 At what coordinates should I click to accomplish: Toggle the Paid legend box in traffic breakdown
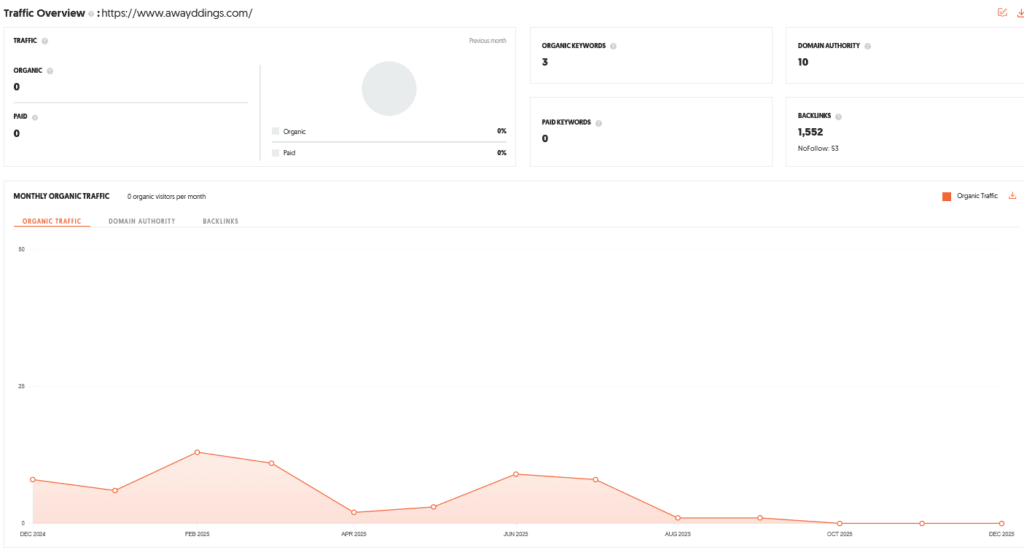276,153
